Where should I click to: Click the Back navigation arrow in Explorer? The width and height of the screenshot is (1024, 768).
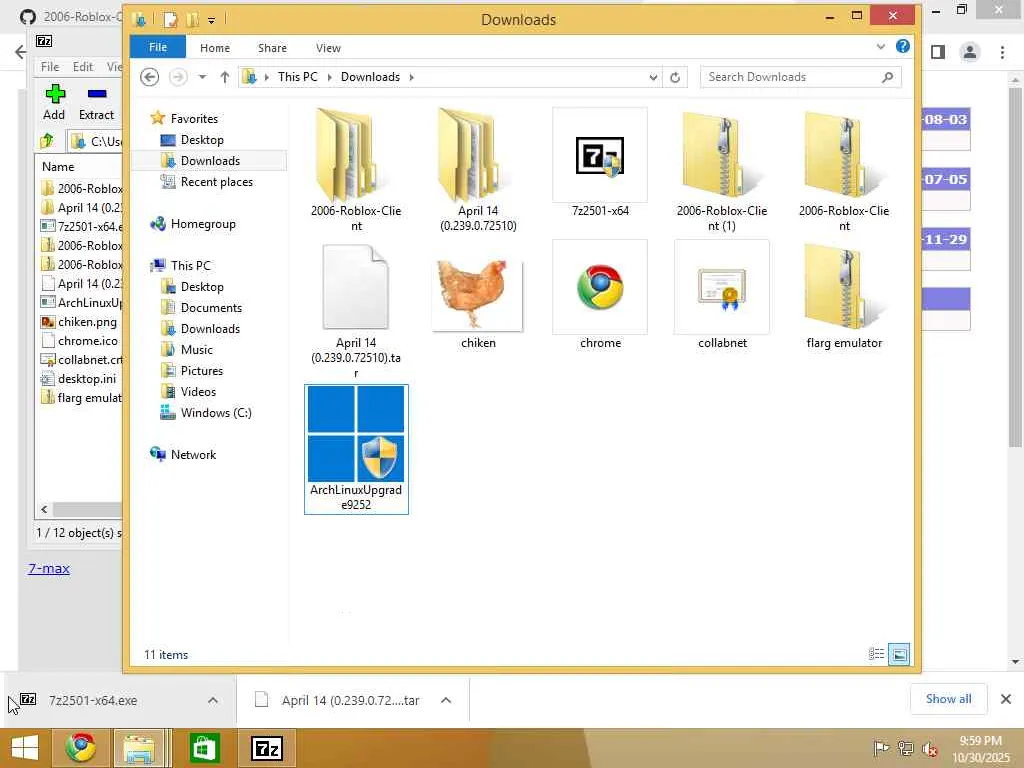click(x=150, y=77)
